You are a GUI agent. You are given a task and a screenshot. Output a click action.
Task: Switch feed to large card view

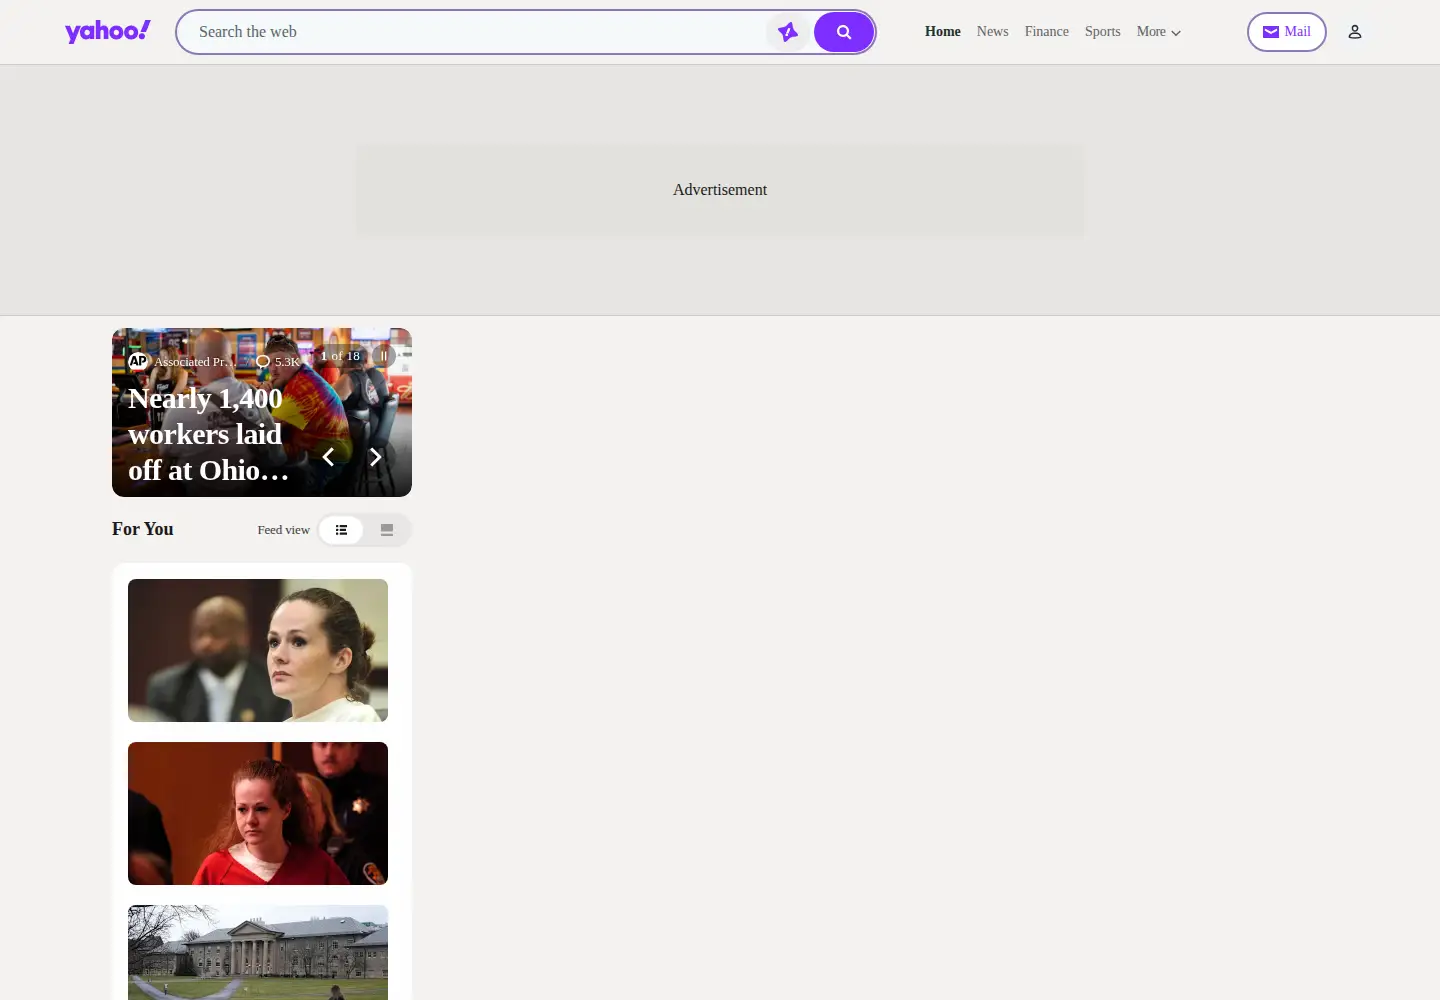coord(387,530)
